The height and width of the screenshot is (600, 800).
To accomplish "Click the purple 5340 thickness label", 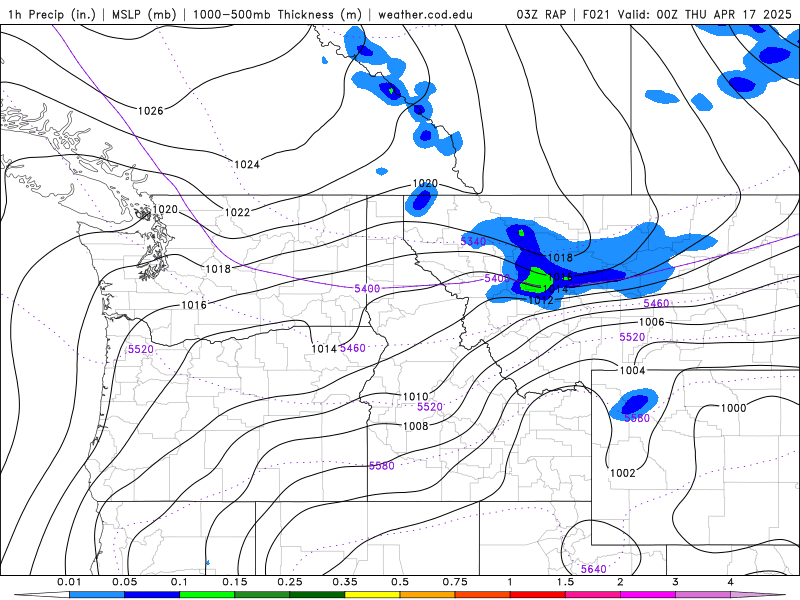I will (473, 241).
